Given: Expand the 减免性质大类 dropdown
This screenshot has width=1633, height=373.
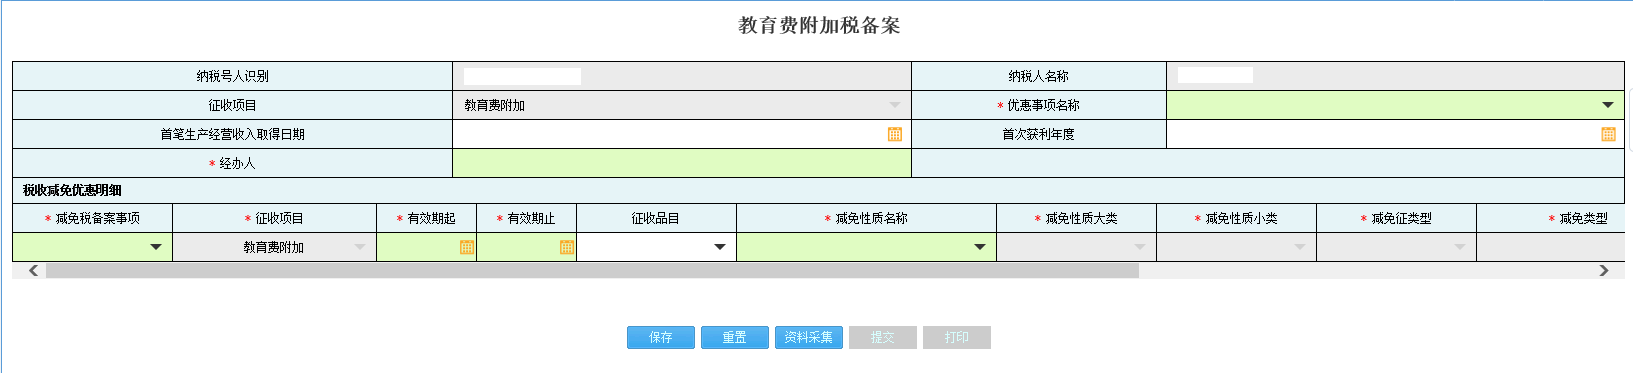Looking at the screenshot, I should click(1140, 247).
